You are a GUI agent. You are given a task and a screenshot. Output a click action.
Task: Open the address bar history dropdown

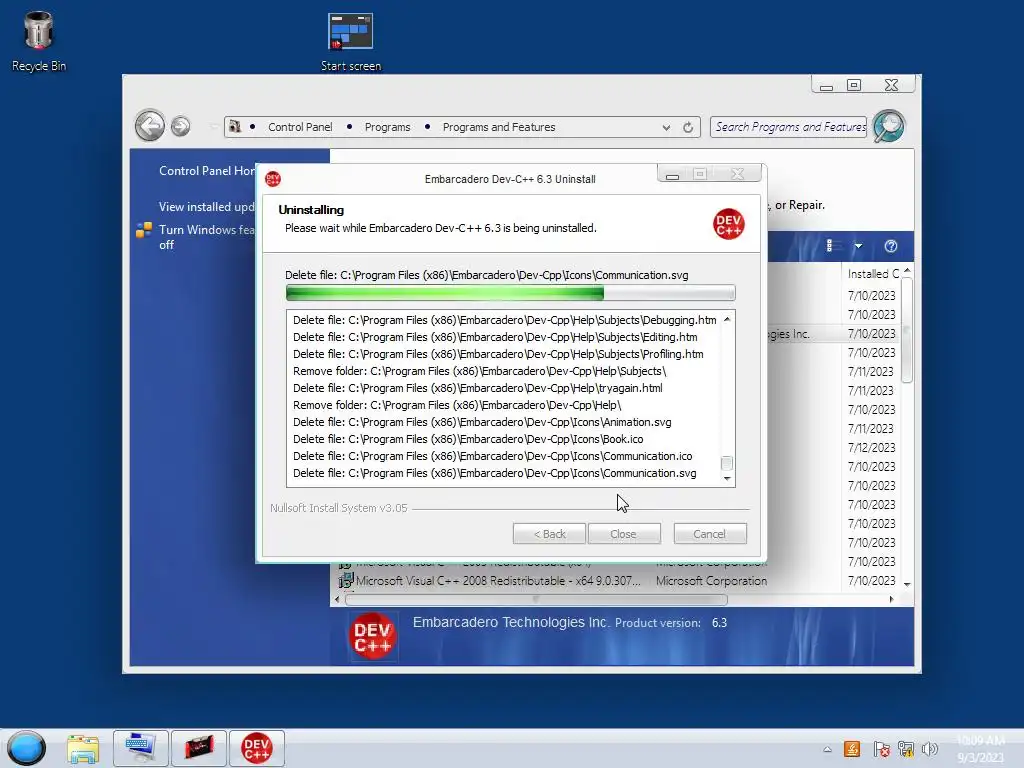666,127
